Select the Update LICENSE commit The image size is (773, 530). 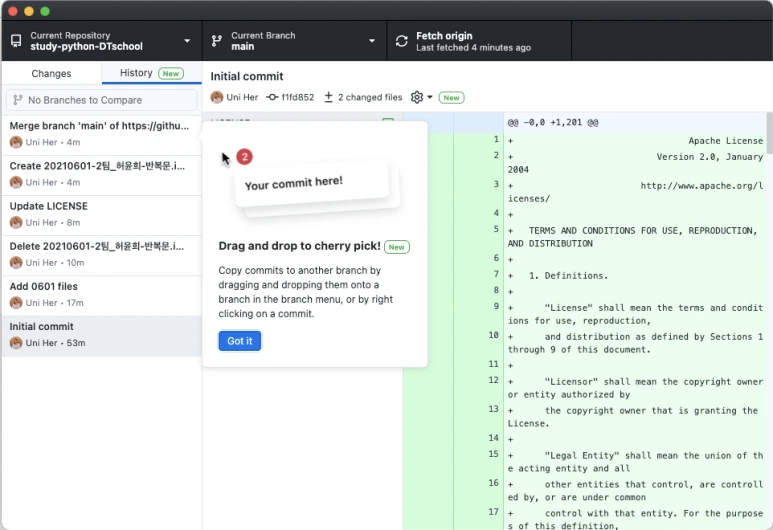point(102,215)
